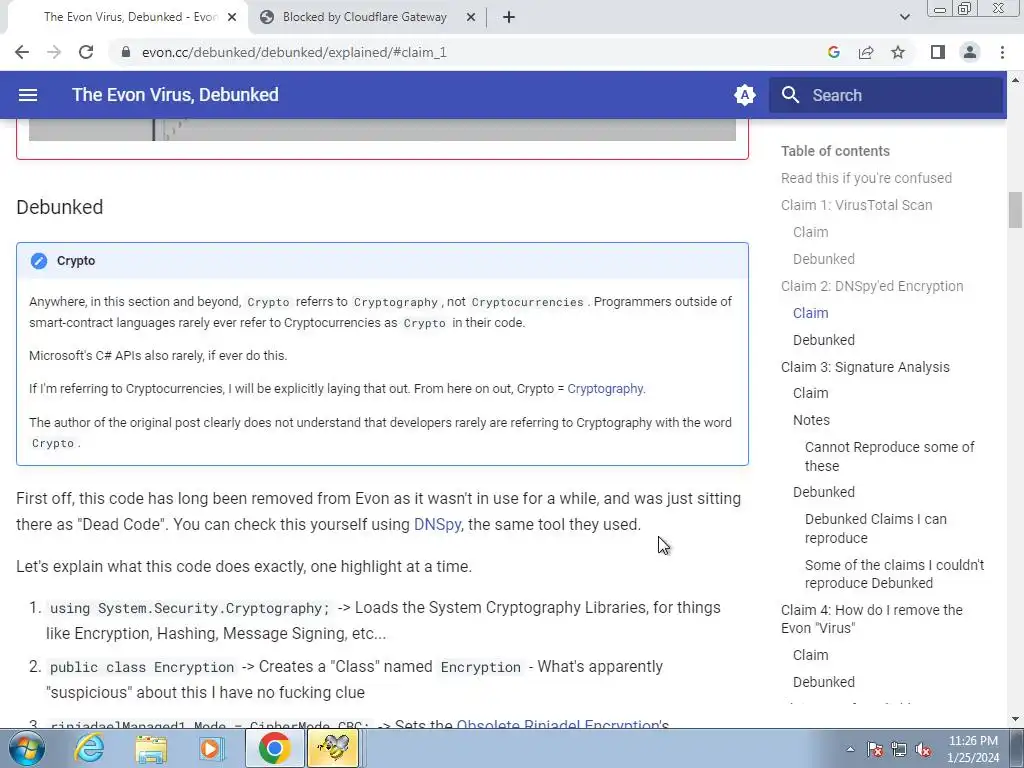Click the muted volume tray icon
The height and width of the screenshot is (768, 1024).
tap(923, 750)
